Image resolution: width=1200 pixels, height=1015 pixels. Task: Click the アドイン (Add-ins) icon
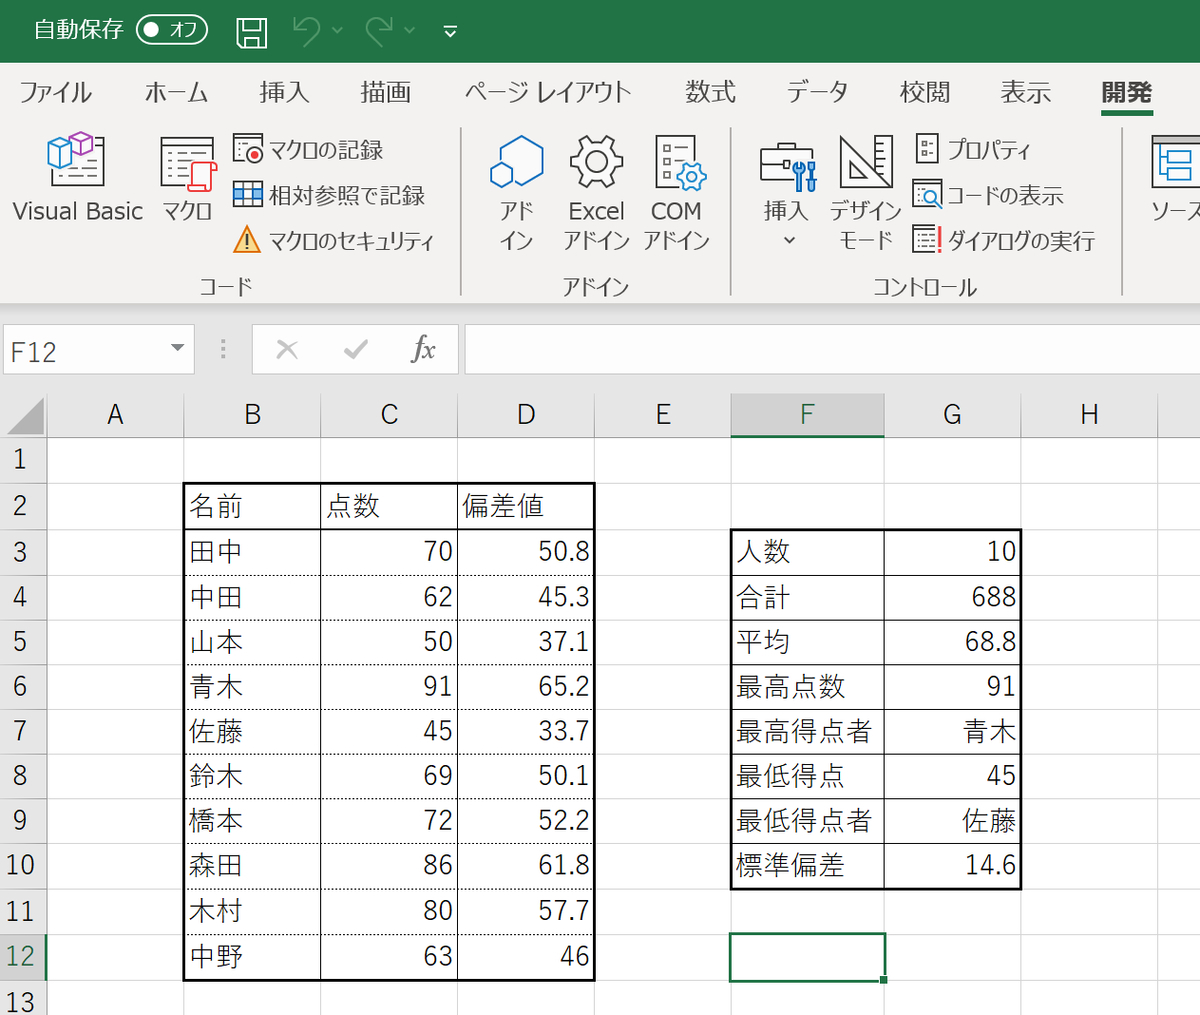pos(517,185)
